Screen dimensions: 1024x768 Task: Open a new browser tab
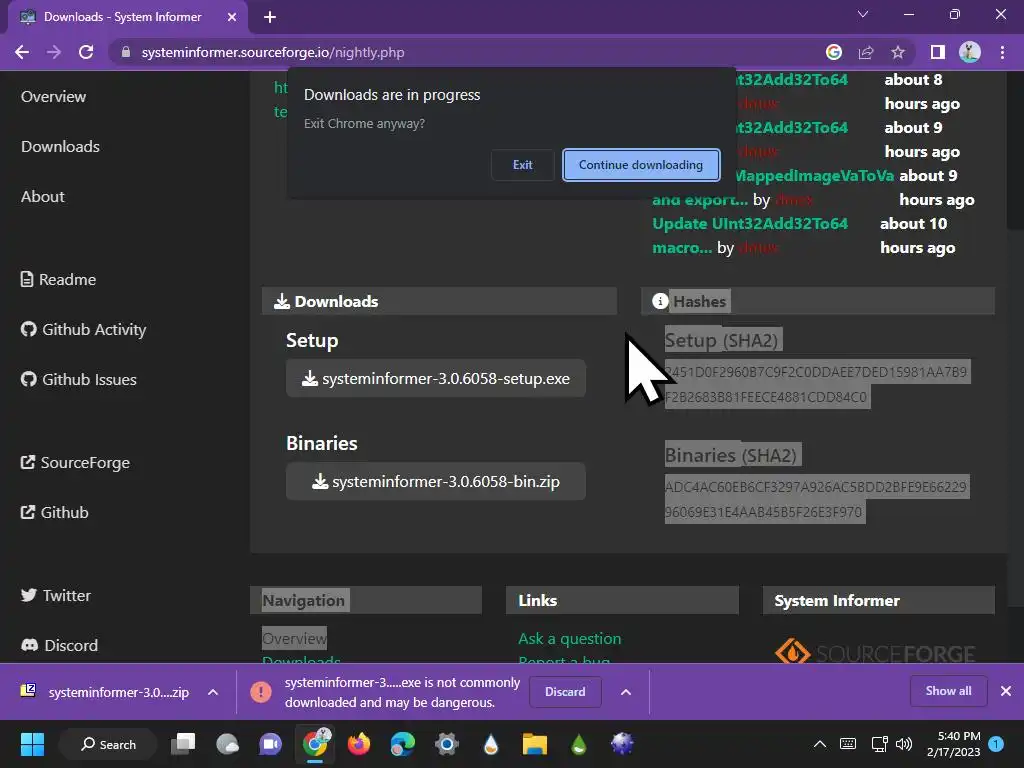(x=270, y=17)
